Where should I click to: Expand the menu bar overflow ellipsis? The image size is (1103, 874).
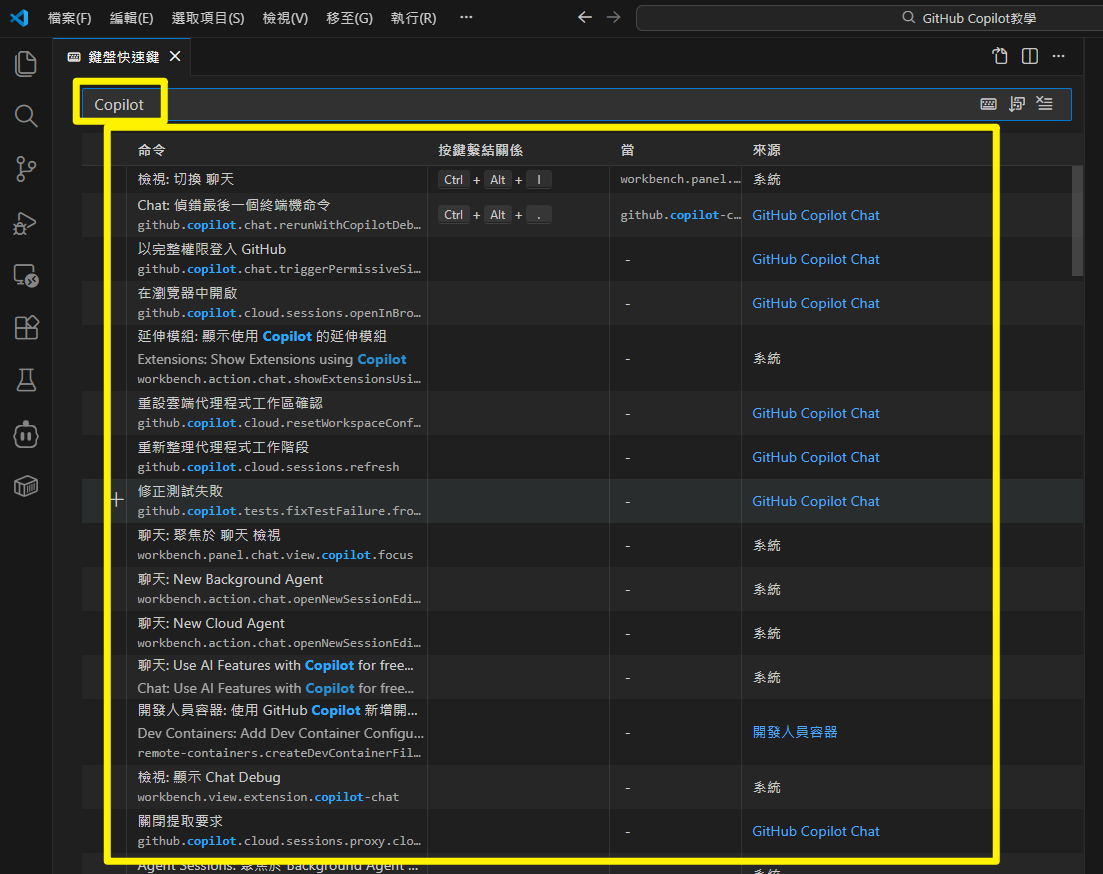point(466,18)
